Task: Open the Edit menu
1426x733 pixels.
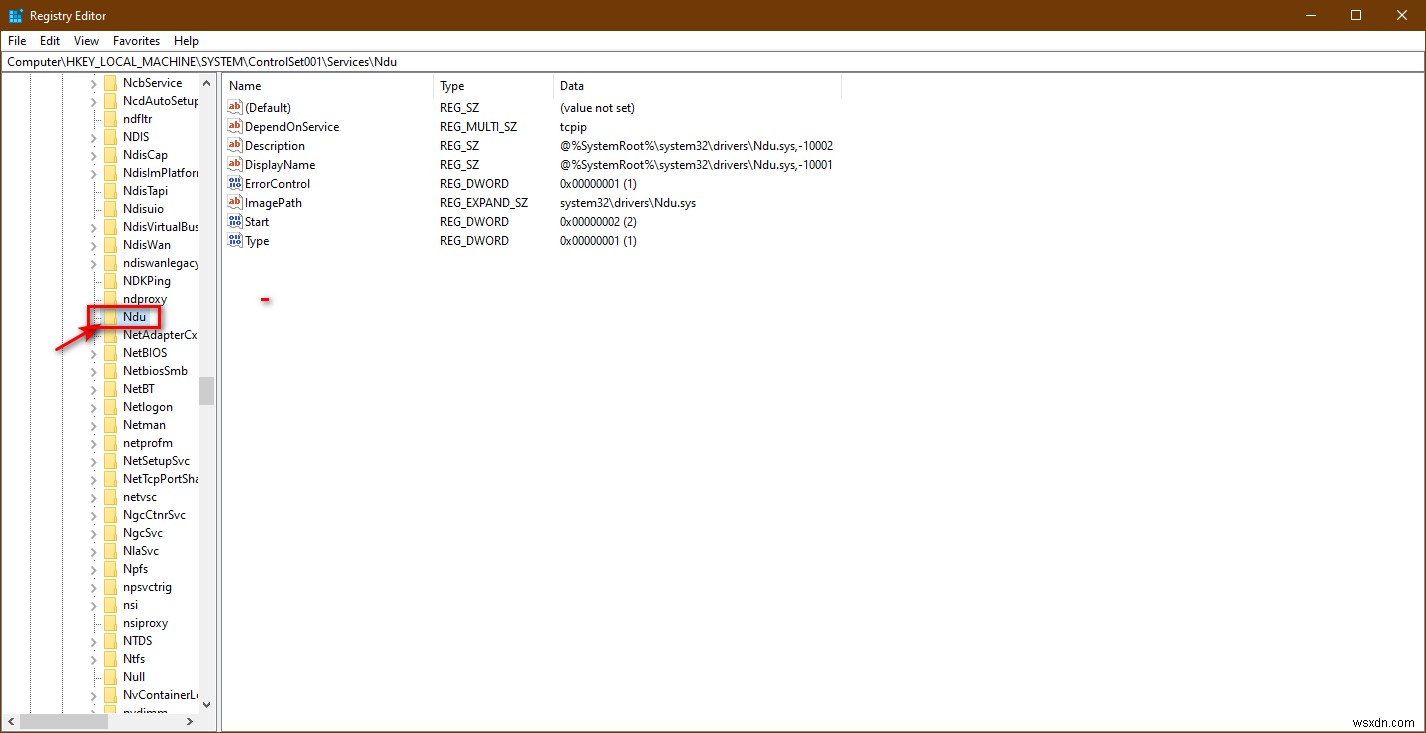Action: click(x=49, y=41)
